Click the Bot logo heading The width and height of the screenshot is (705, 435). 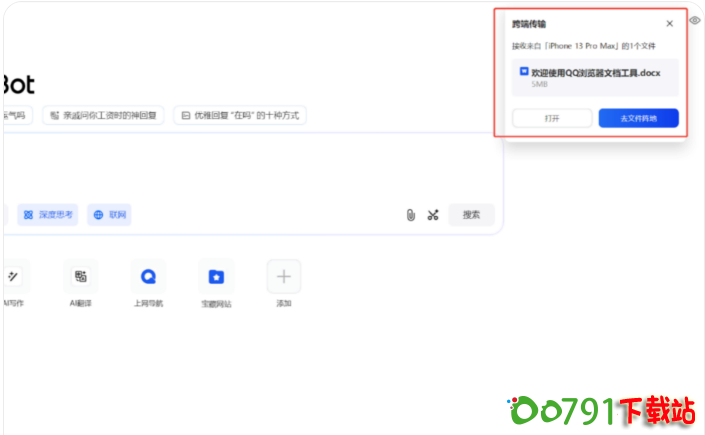18,84
